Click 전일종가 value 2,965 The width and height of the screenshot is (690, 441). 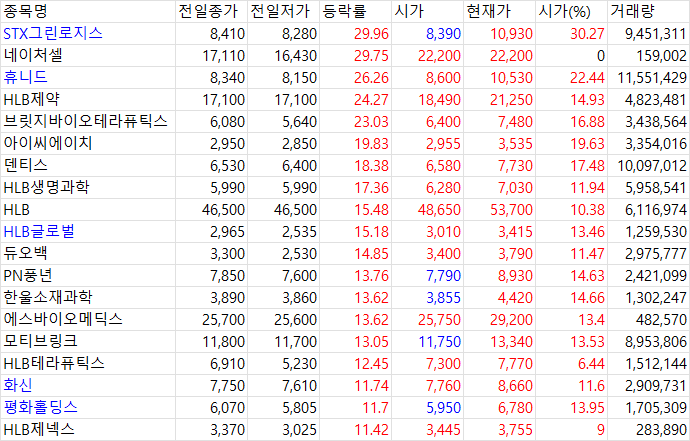(227, 232)
